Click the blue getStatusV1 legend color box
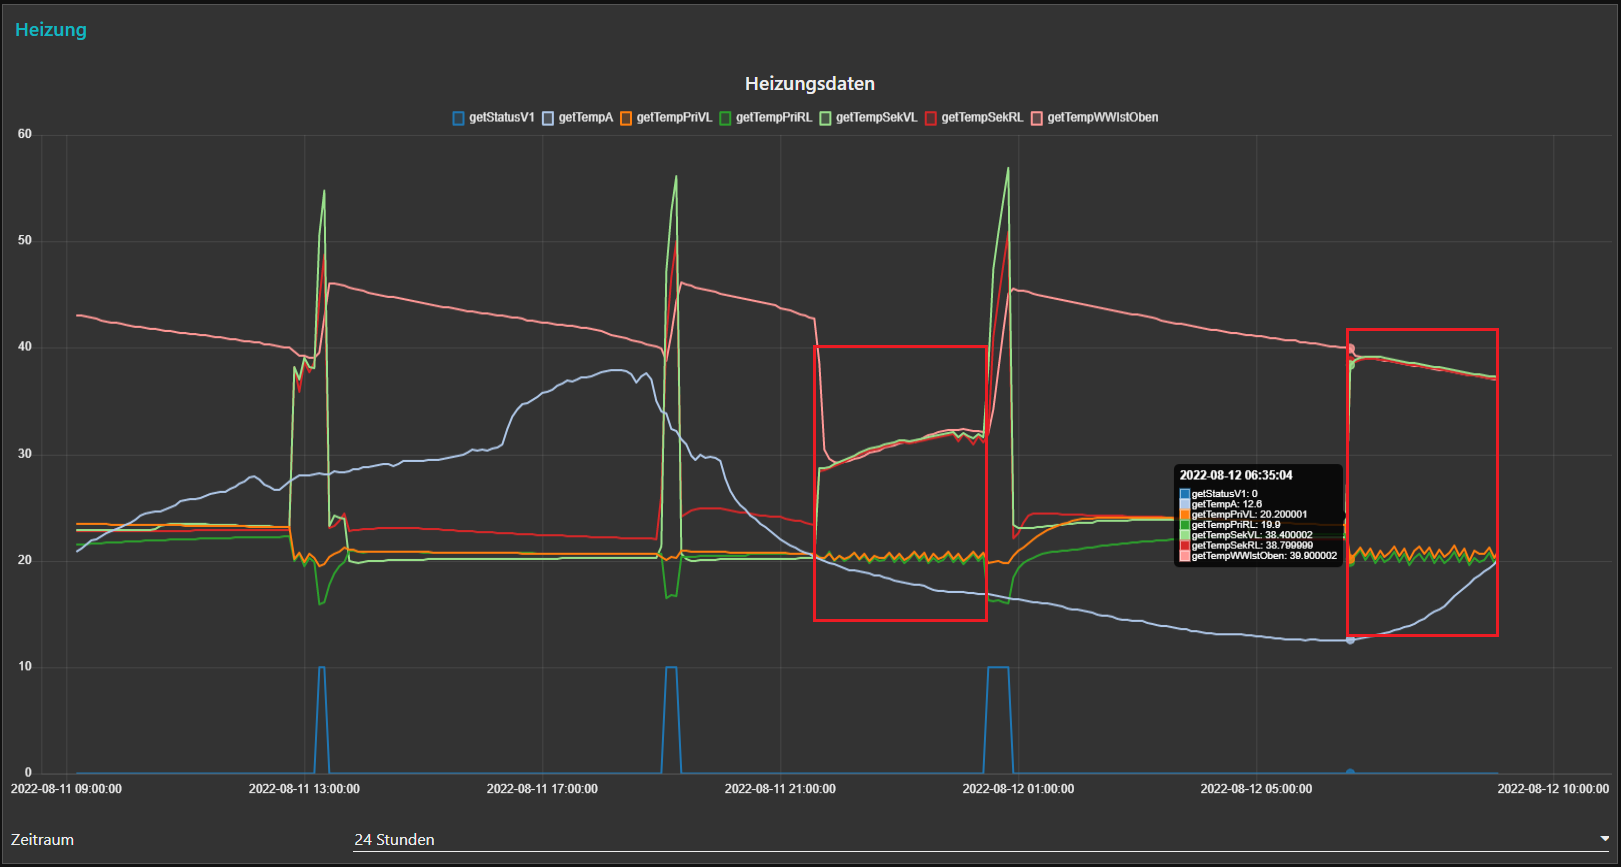The width and height of the screenshot is (1621, 867). 458,118
